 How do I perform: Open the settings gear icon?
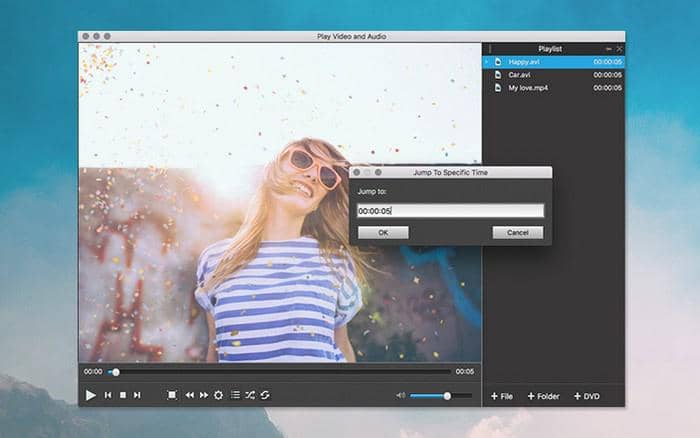(x=218, y=395)
